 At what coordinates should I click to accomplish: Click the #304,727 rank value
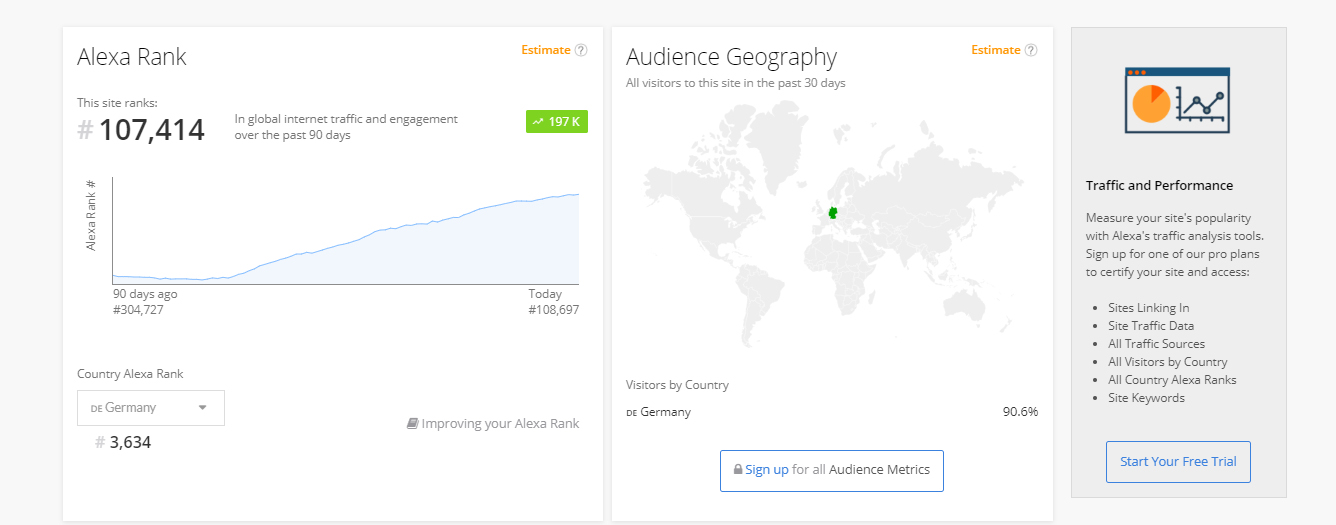[x=138, y=310]
